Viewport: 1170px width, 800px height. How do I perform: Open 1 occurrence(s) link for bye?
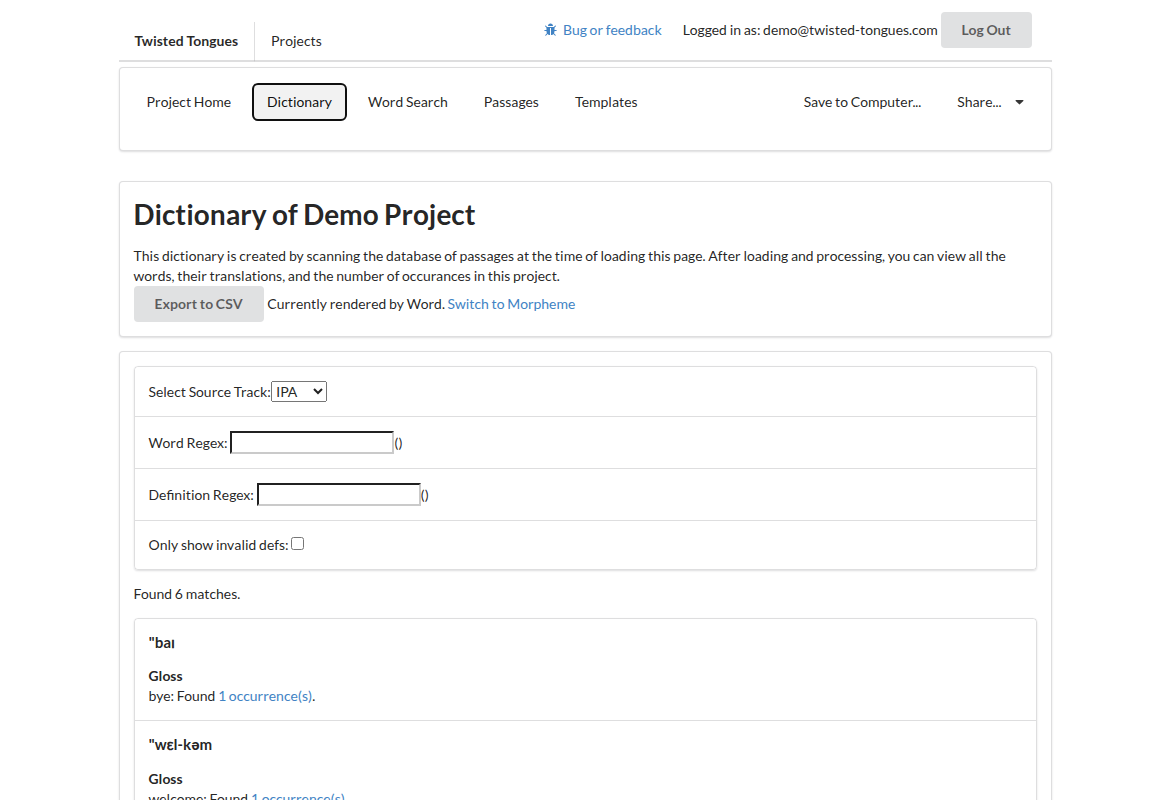coord(266,696)
